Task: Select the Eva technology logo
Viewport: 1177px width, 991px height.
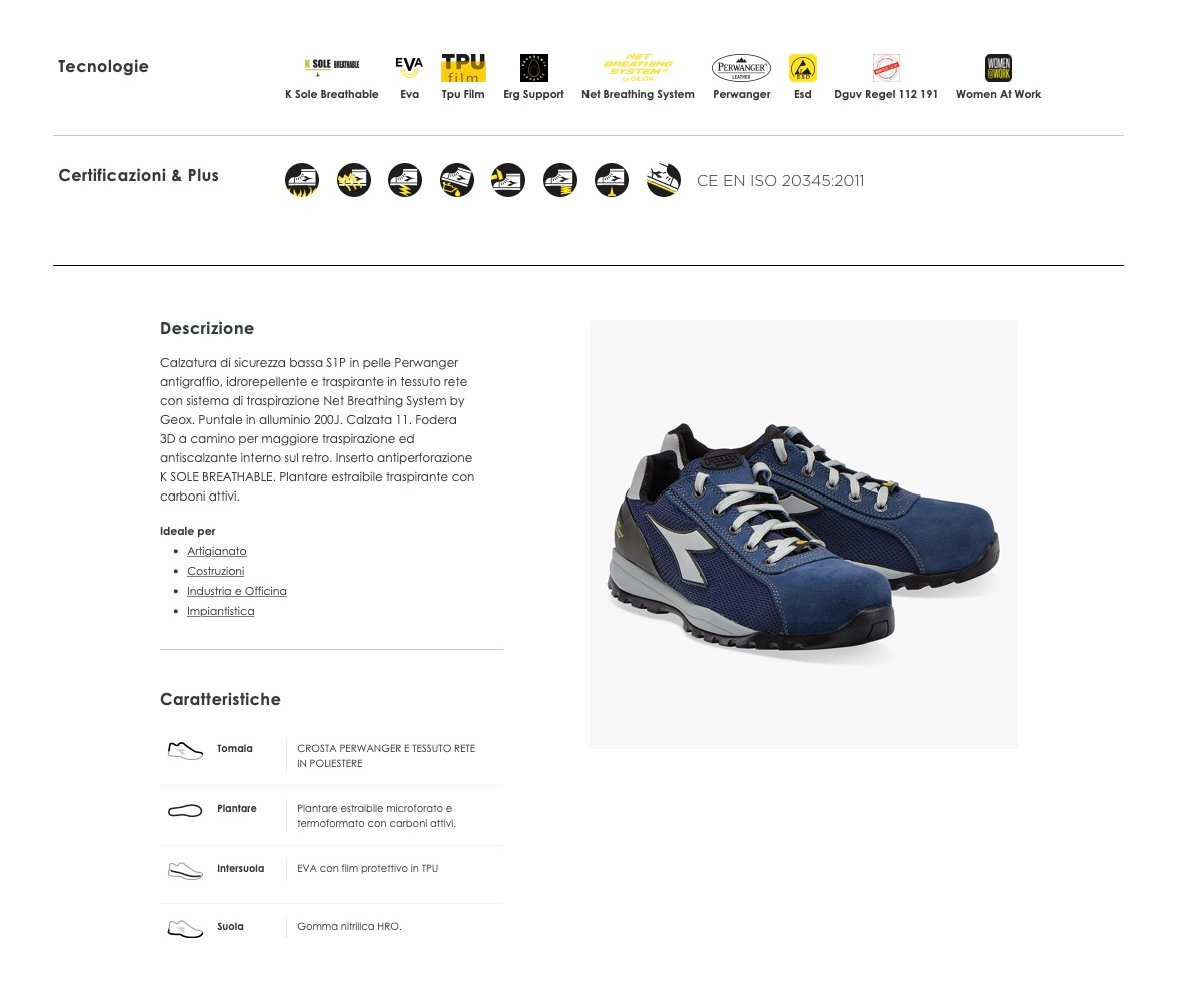Action: coord(409,66)
